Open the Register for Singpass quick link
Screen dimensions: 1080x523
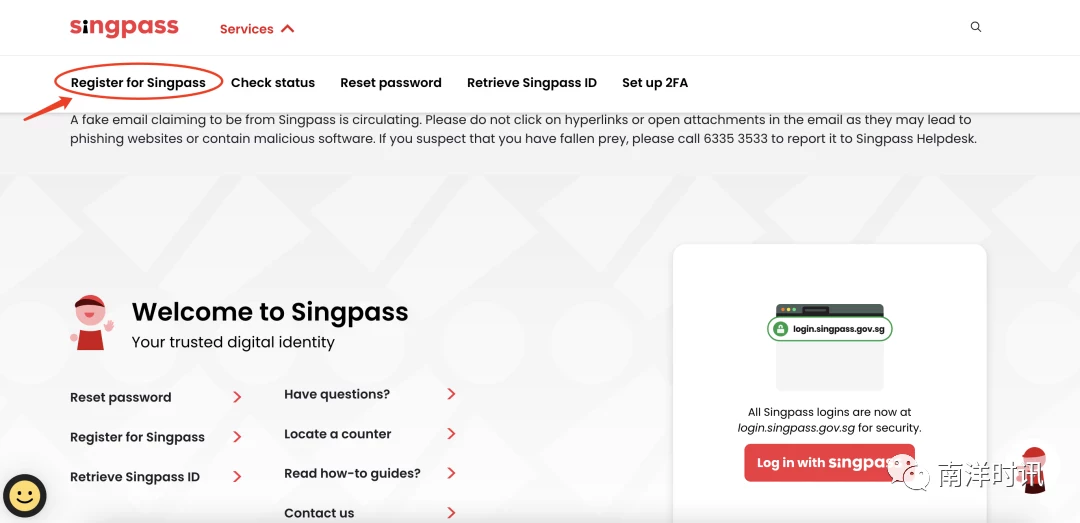pyautogui.click(x=137, y=437)
